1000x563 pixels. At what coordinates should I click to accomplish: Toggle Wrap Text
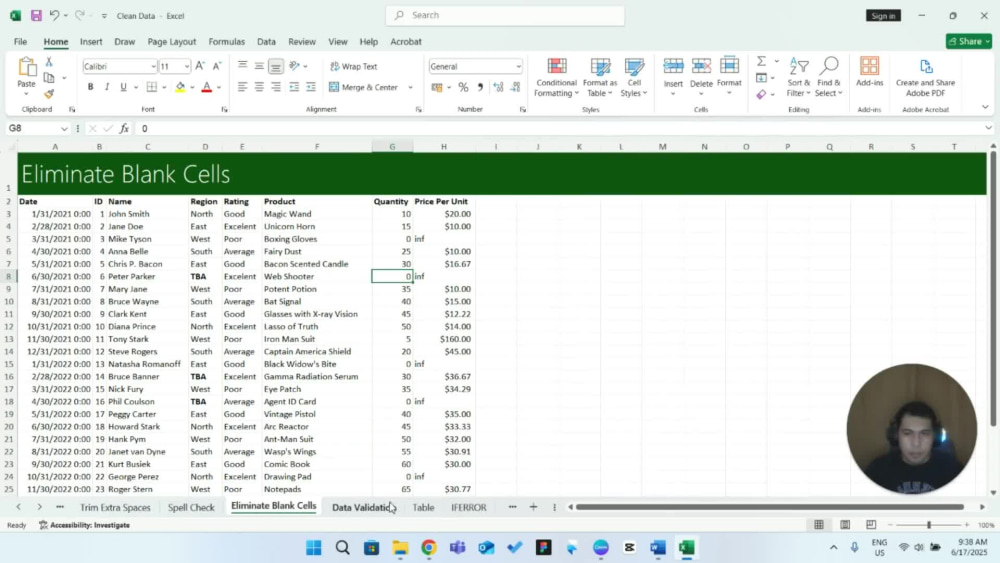click(x=354, y=66)
